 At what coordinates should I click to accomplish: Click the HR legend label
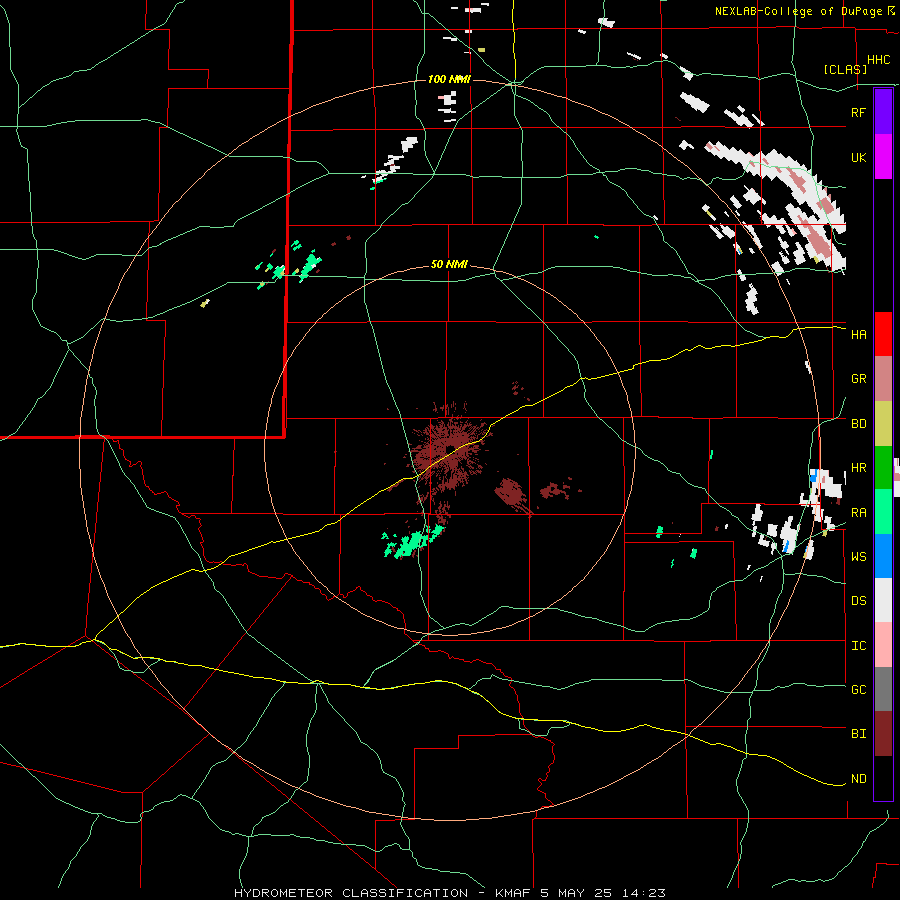[x=858, y=468]
